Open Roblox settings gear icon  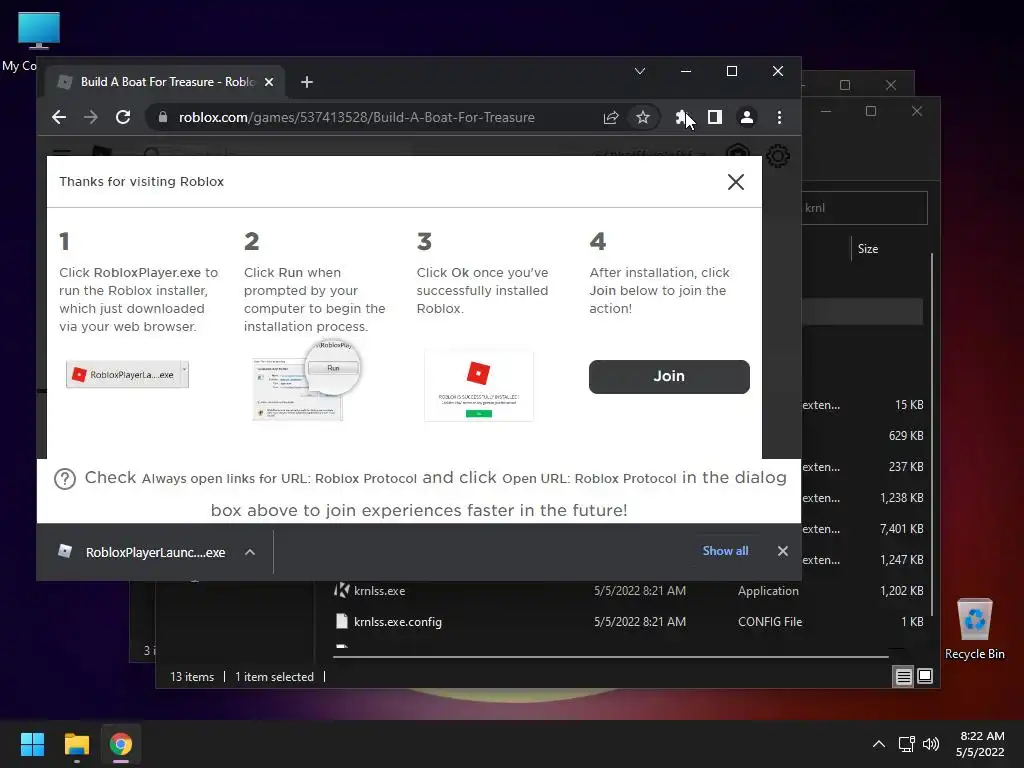click(x=778, y=157)
